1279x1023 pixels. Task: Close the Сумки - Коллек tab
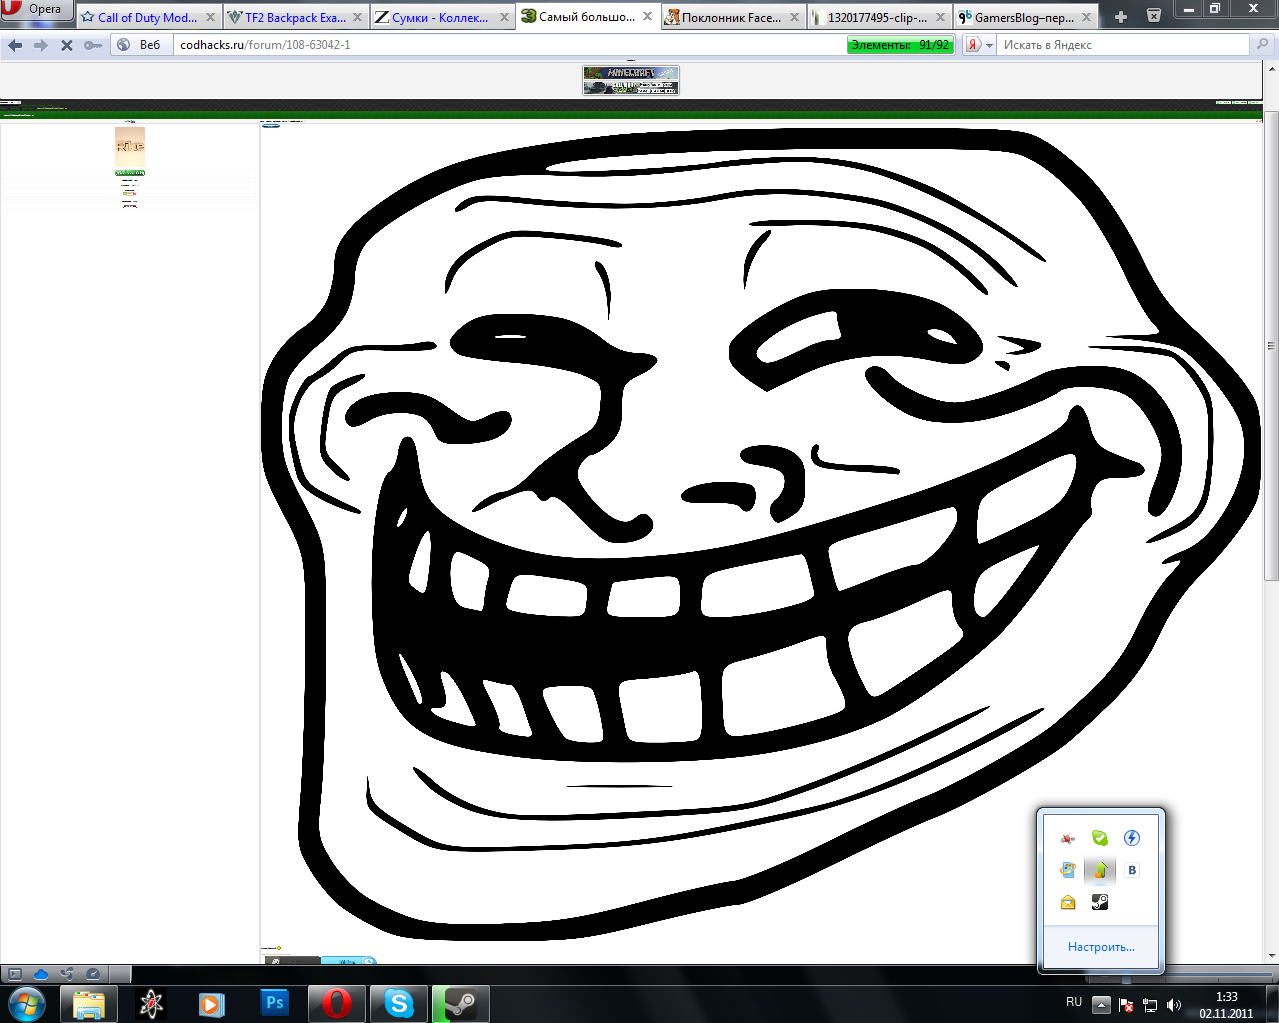(503, 17)
